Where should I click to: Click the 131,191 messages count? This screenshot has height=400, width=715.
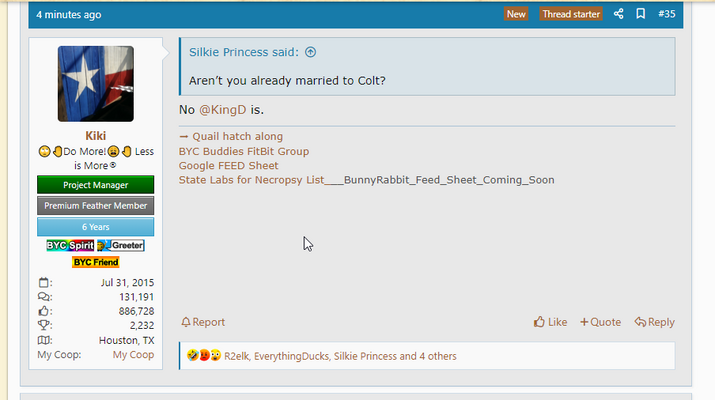pos(137,297)
